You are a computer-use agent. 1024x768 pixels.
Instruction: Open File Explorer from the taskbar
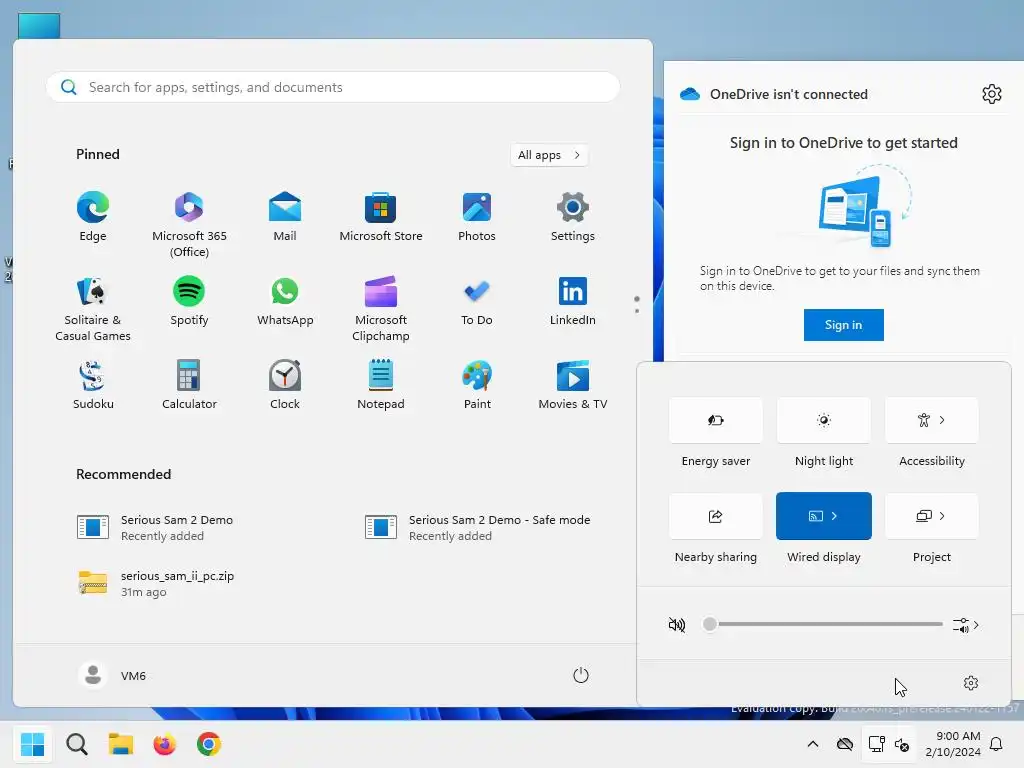[121, 744]
